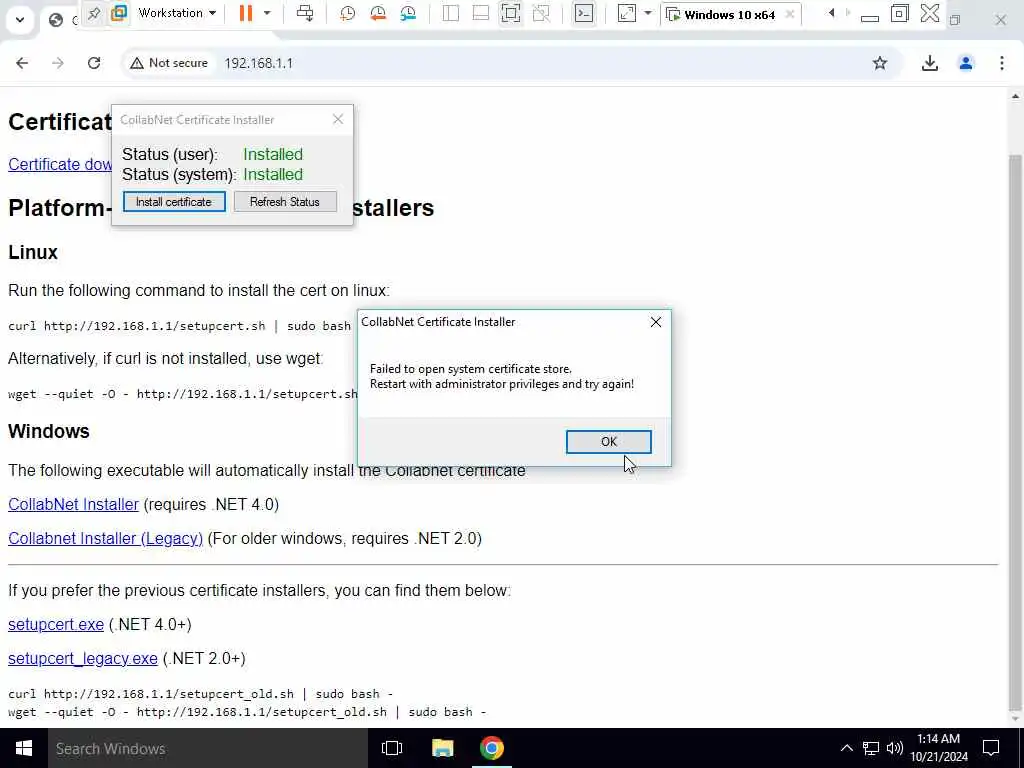Image resolution: width=1024 pixels, height=768 pixels.
Task: Close the failed certificate store dialog
Action: [656, 322]
